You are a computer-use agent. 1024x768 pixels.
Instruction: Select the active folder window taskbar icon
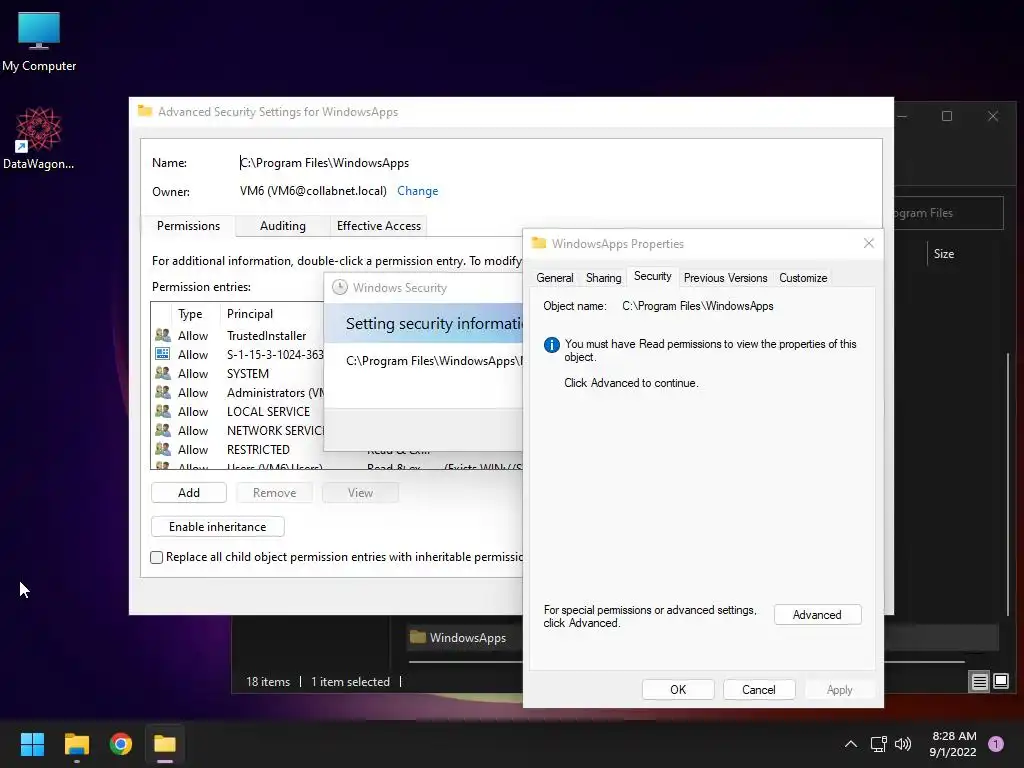pos(165,744)
